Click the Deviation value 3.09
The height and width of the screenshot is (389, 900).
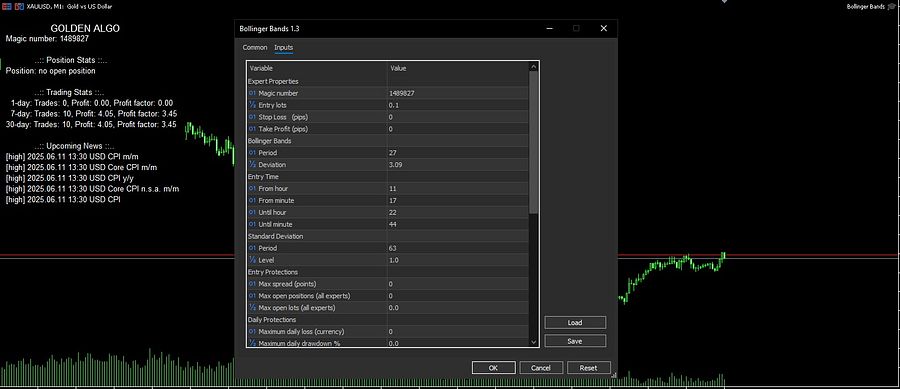(x=457, y=165)
